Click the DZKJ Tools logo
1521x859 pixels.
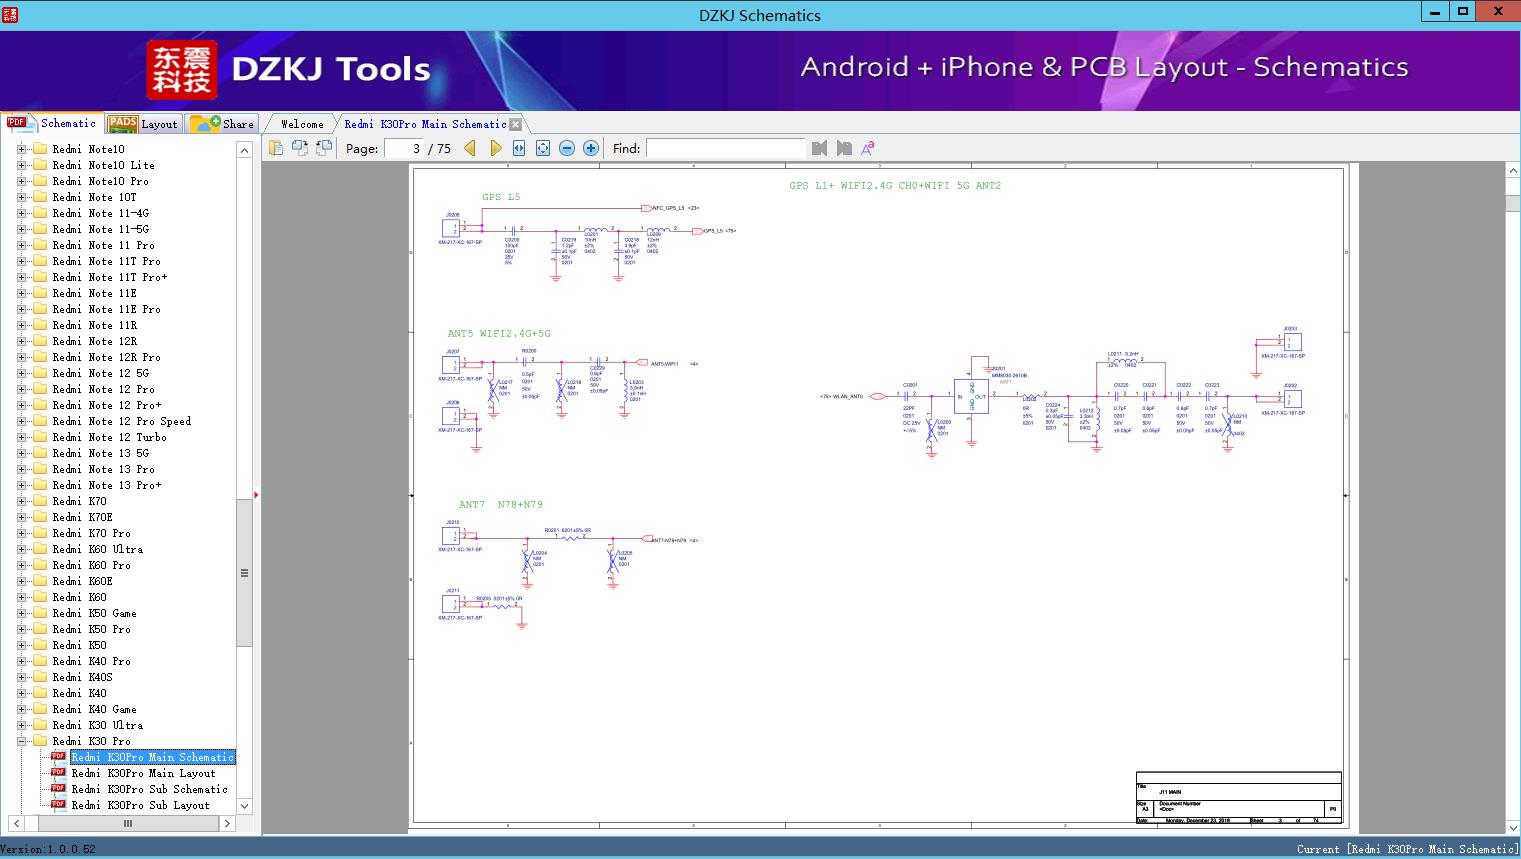coord(290,70)
